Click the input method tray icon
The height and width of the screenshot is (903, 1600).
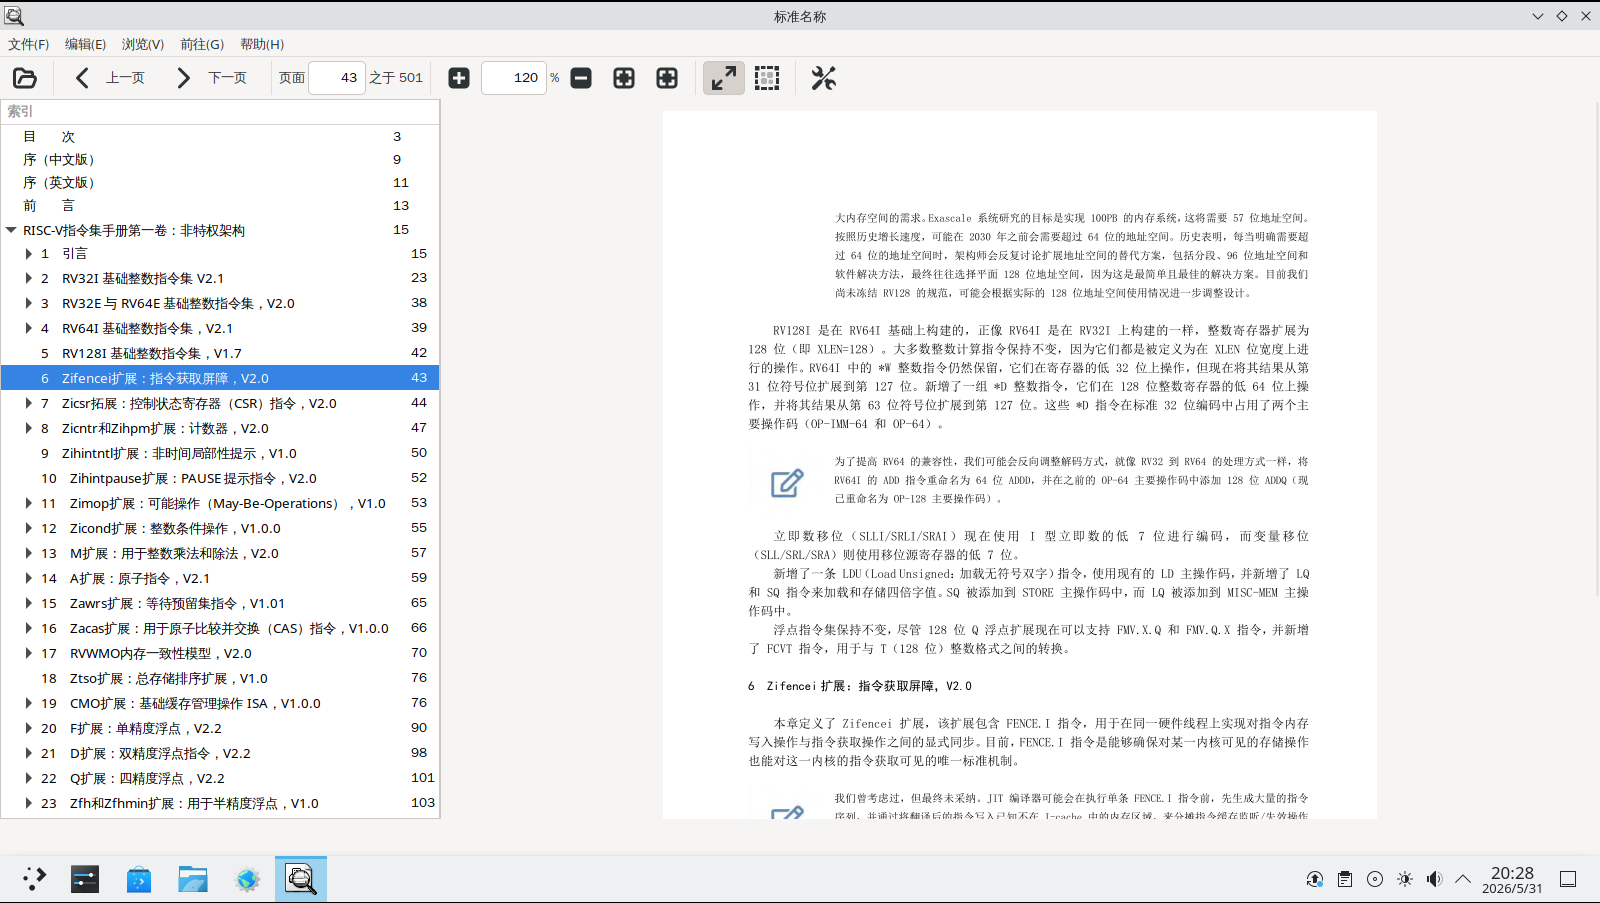click(1315, 879)
